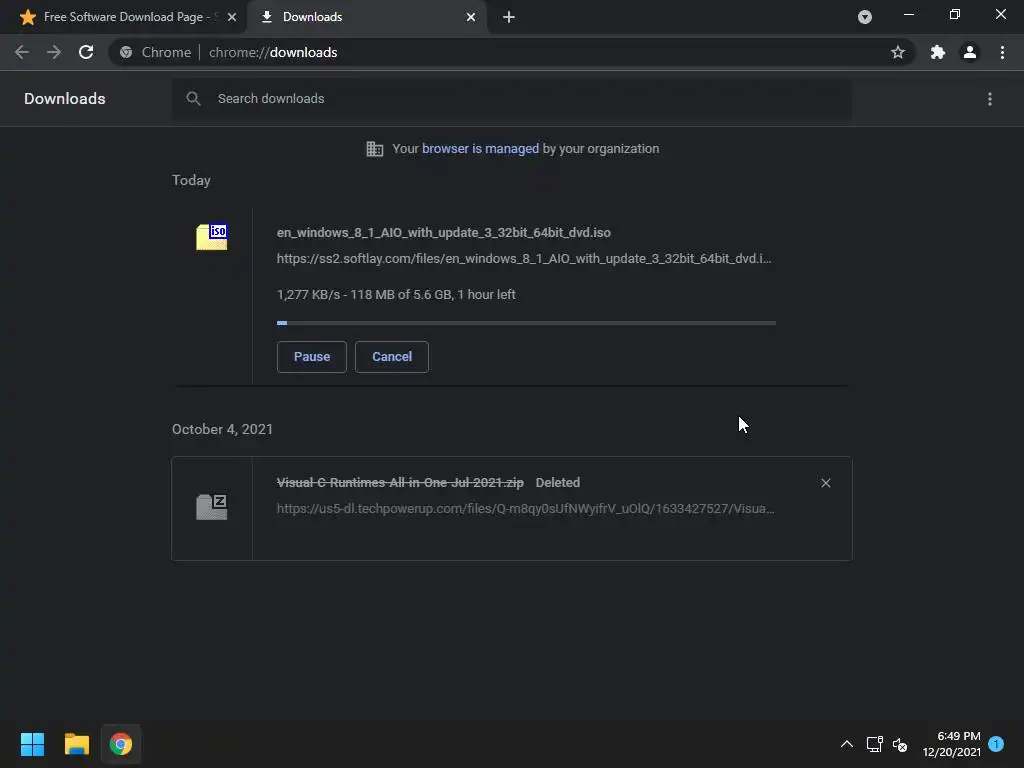Click the Downloads page heading
The image size is (1024, 768).
point(65,99)
